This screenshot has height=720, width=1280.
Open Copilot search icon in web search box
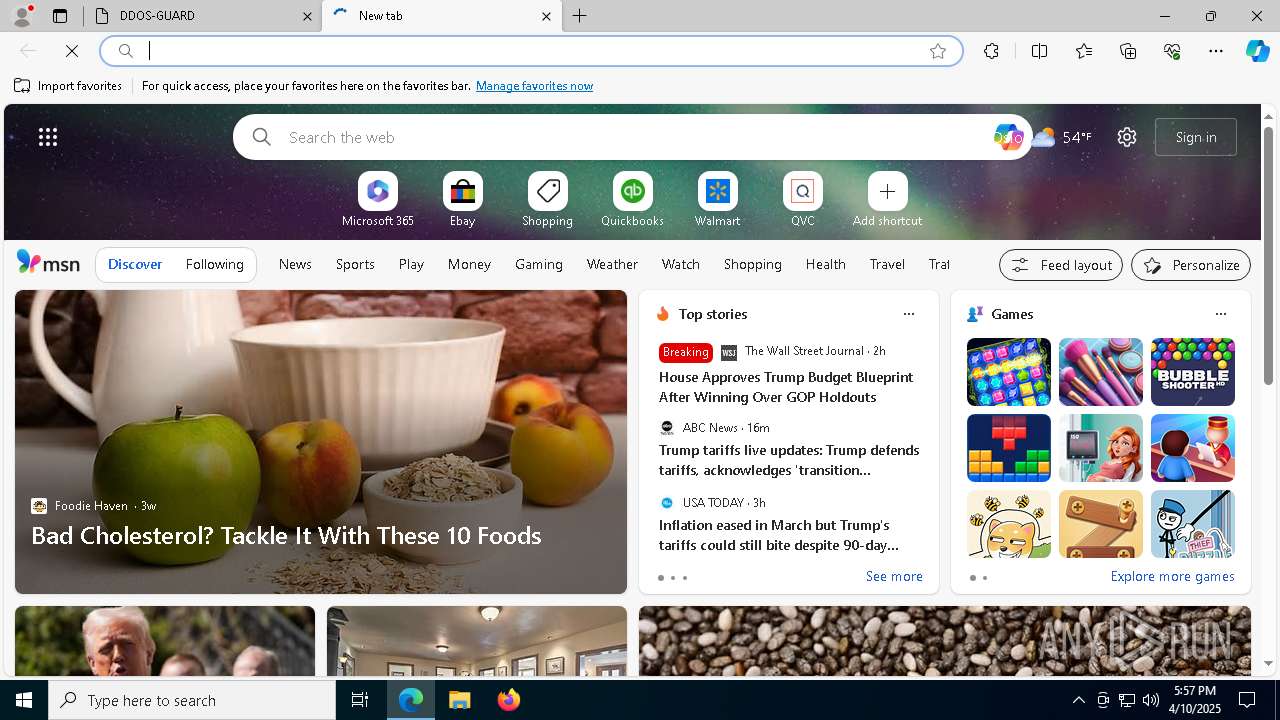(1007, 137)
